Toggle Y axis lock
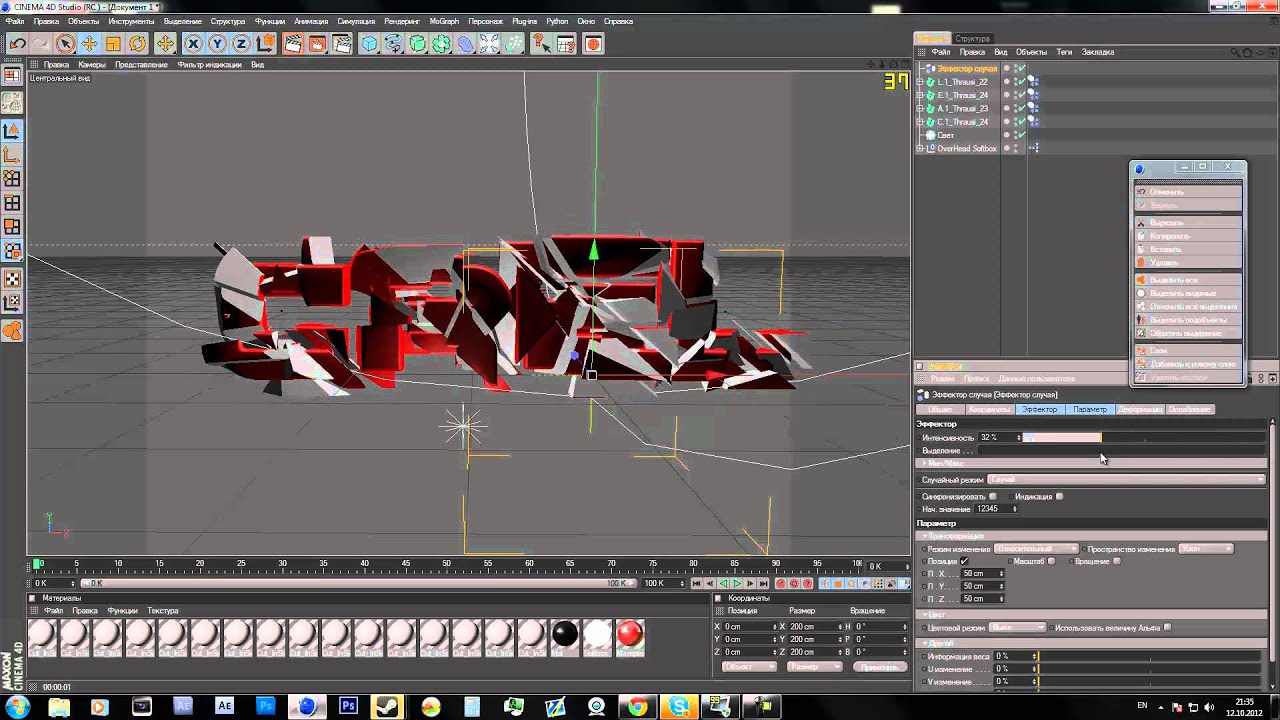The image size is (1280, 720). (217, 44)
